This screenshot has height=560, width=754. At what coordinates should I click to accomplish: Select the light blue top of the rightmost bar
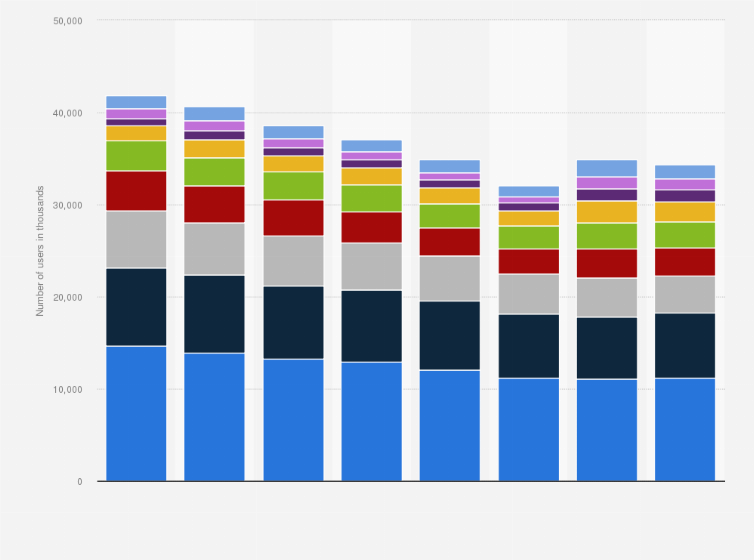685,172
